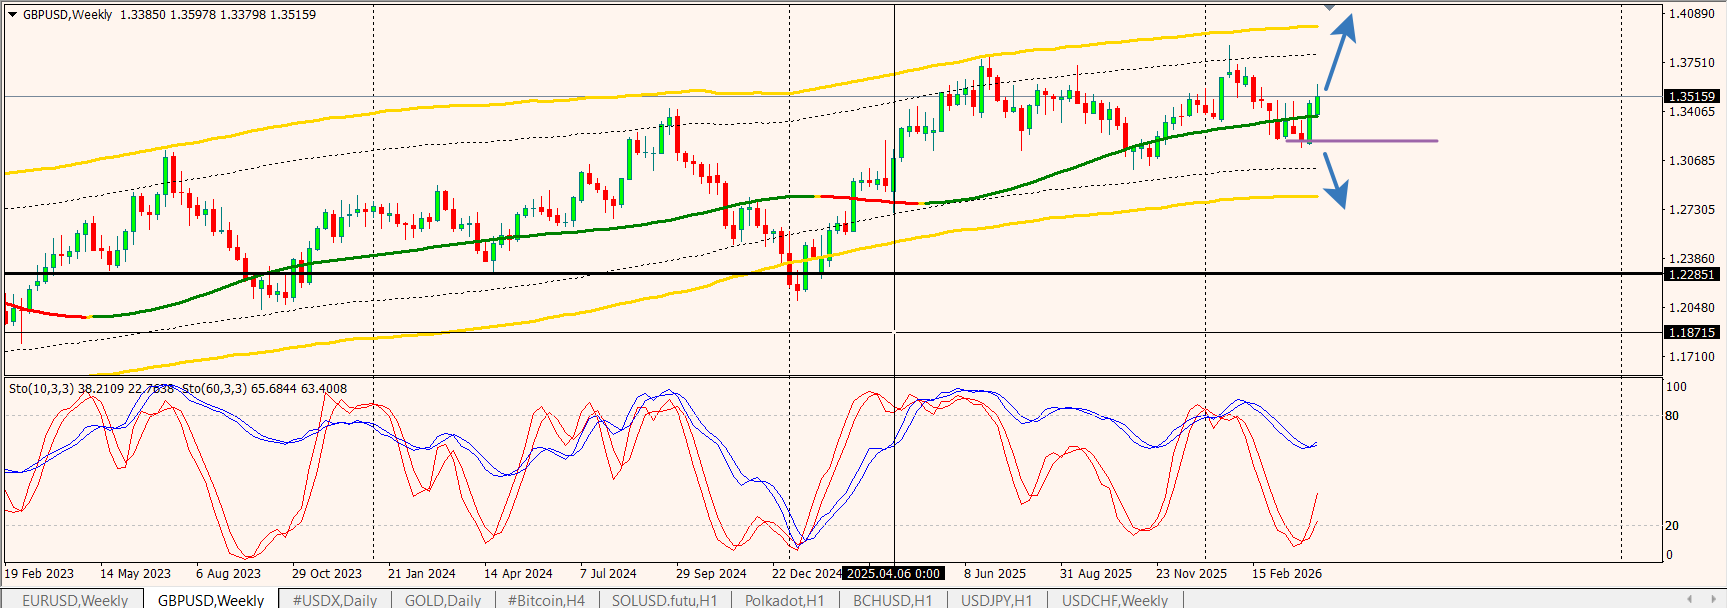This screenshot has height=608, width=1727.
Task: Click the 1.37510 price scale value
Action: coord(1692,63)
